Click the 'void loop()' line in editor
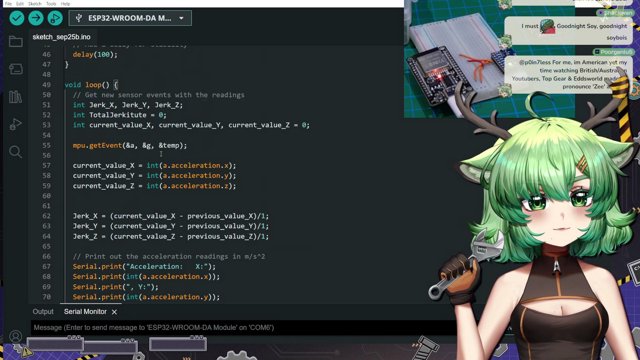The image size is (640, 360). pos(91,85)
